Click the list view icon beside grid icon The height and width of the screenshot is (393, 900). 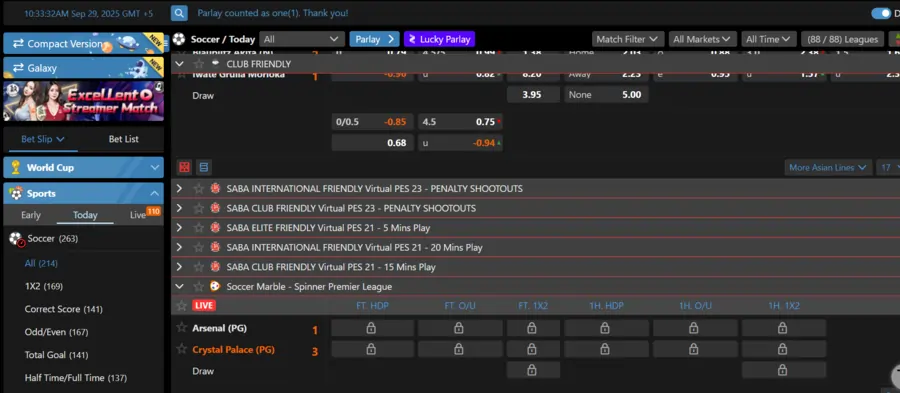click(203, 168)
